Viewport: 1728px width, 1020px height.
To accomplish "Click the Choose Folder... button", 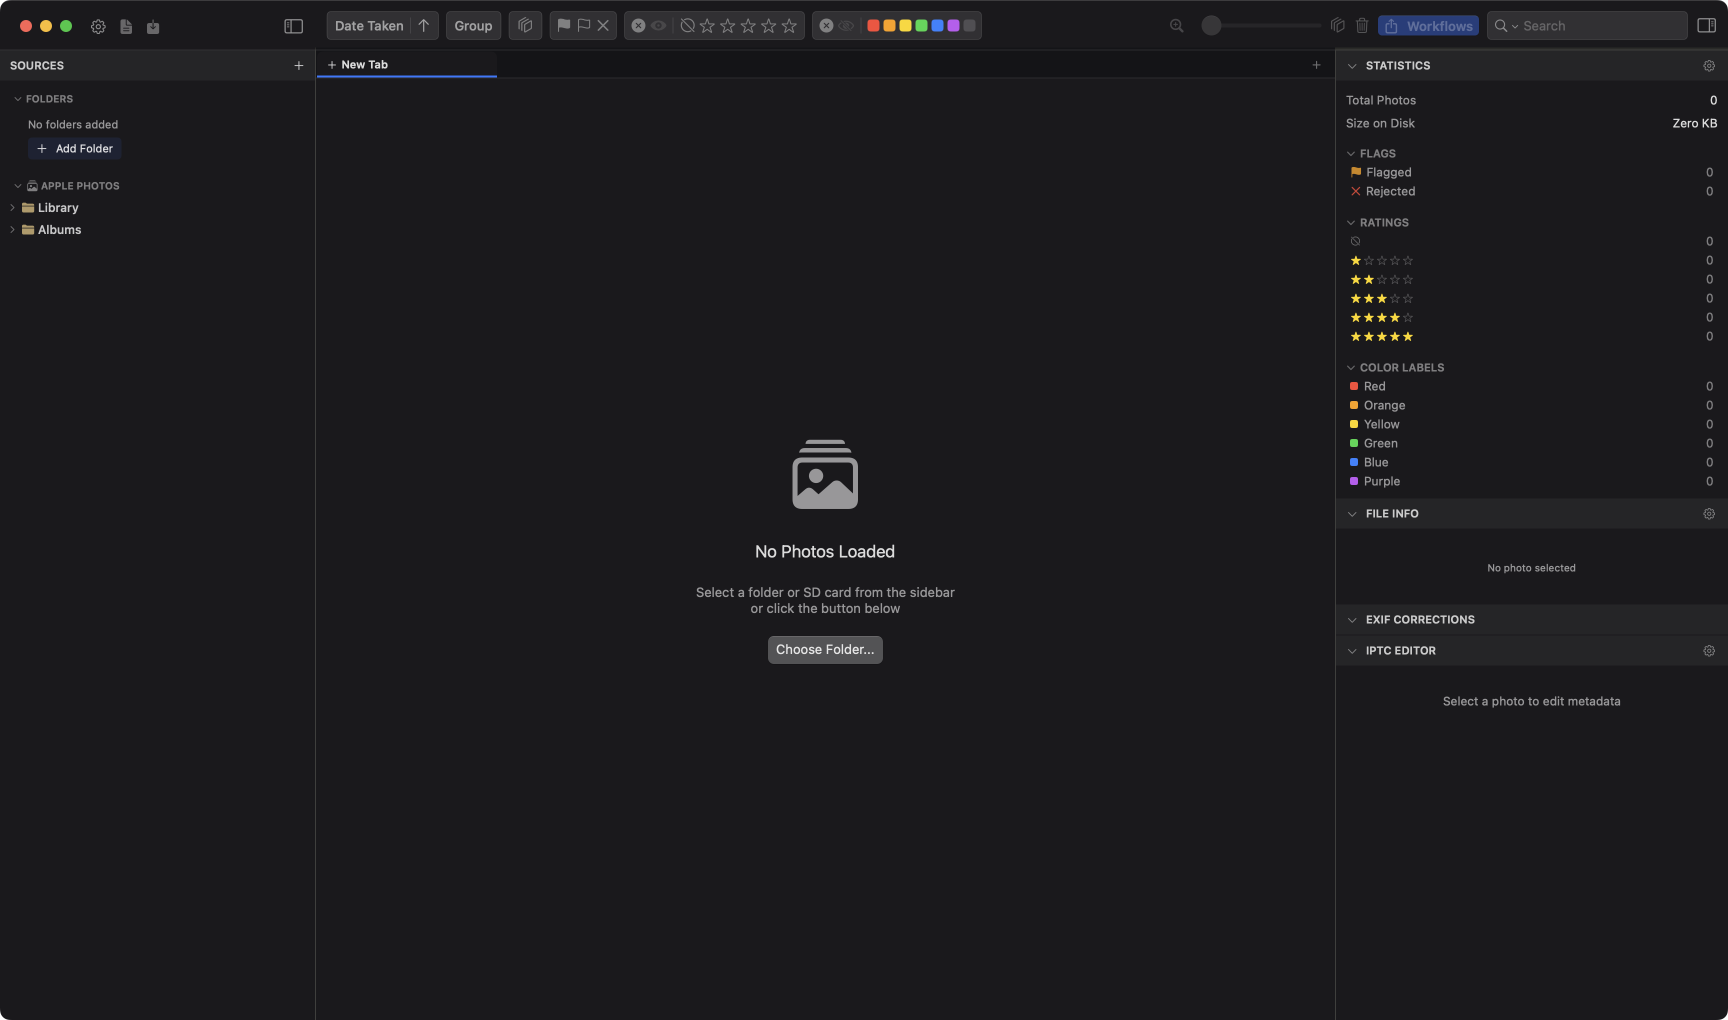I will (x=825, y=650).
